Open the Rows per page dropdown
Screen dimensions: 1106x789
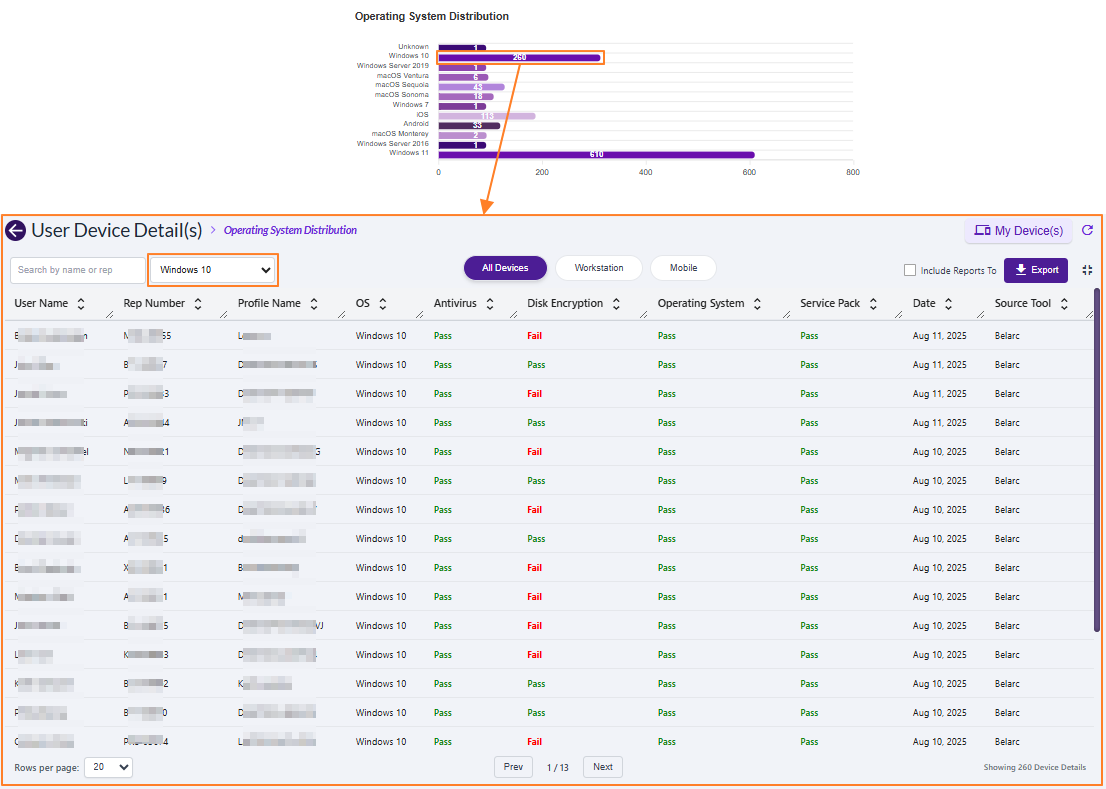(108, 767)
